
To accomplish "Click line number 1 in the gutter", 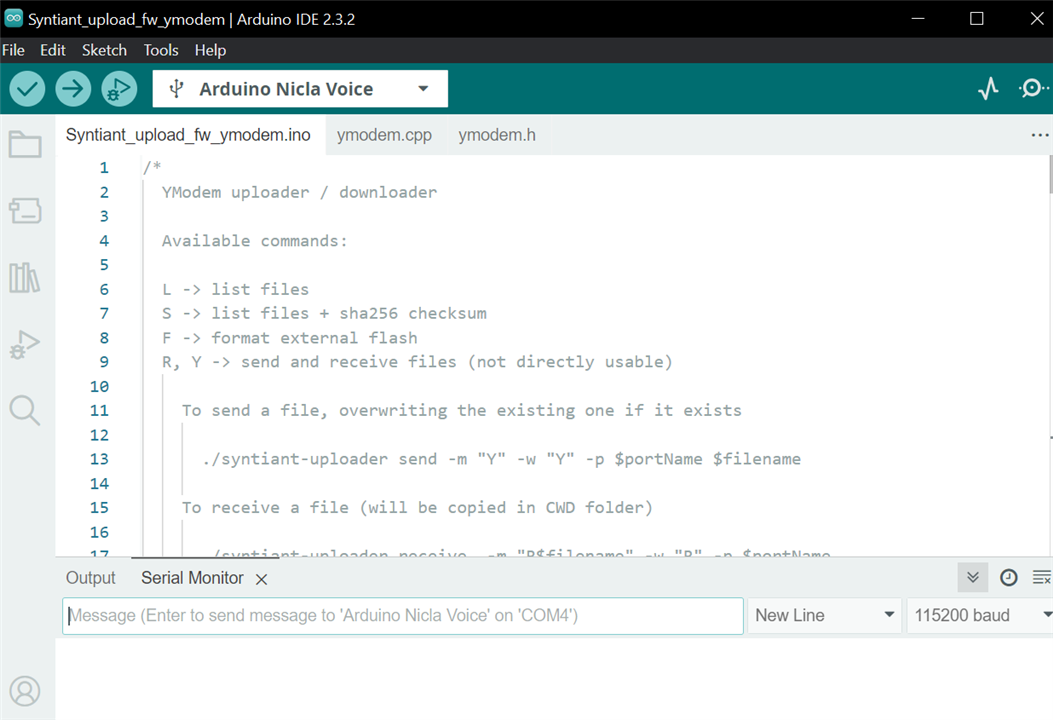I will (104, 168).
